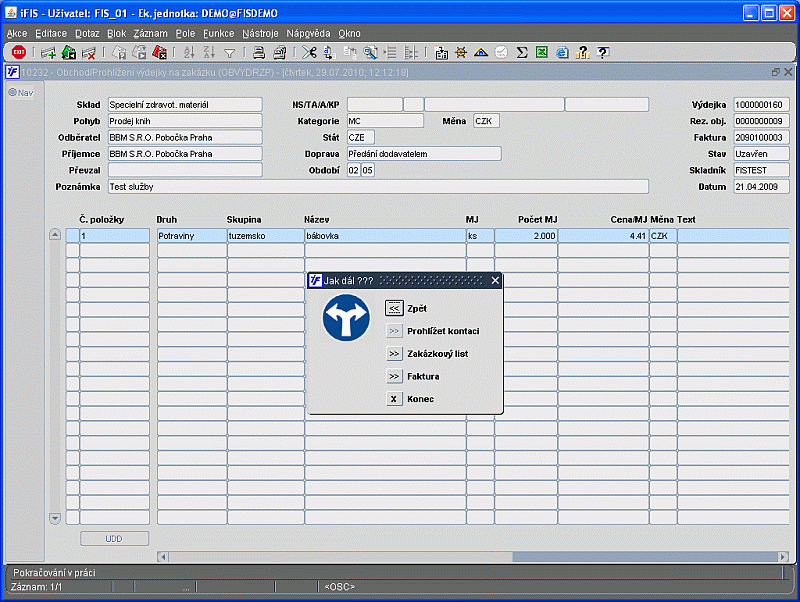
Task: Click the Poznámka field with Test služby
Action: point(377,186)
